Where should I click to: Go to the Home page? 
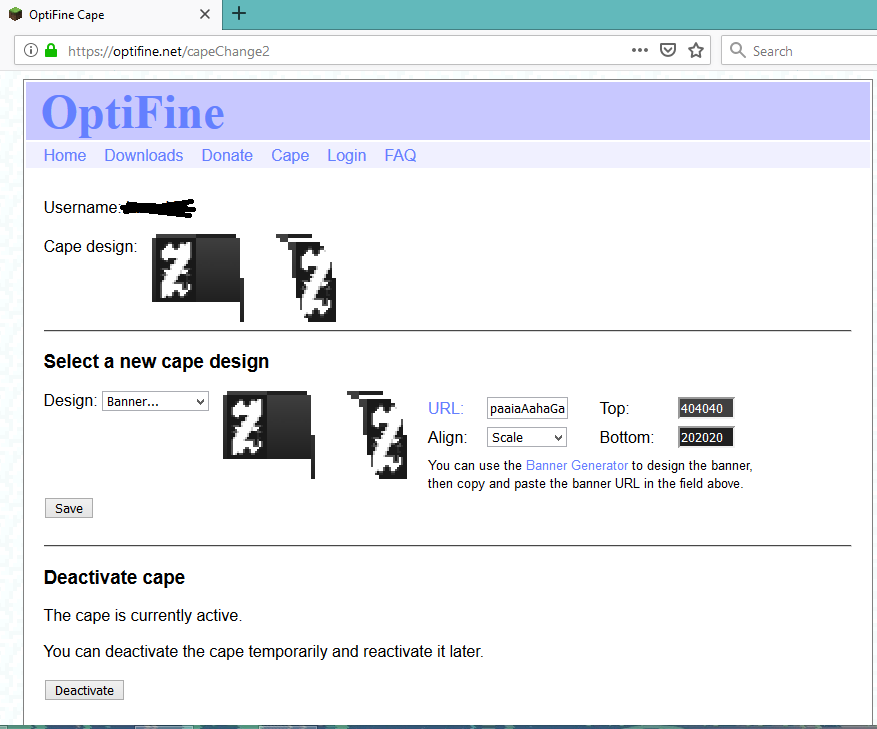coord(65,156)
